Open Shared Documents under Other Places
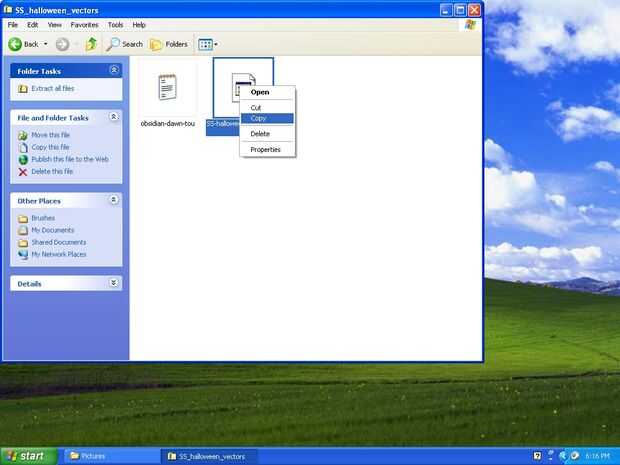 (x=59, y=242)
